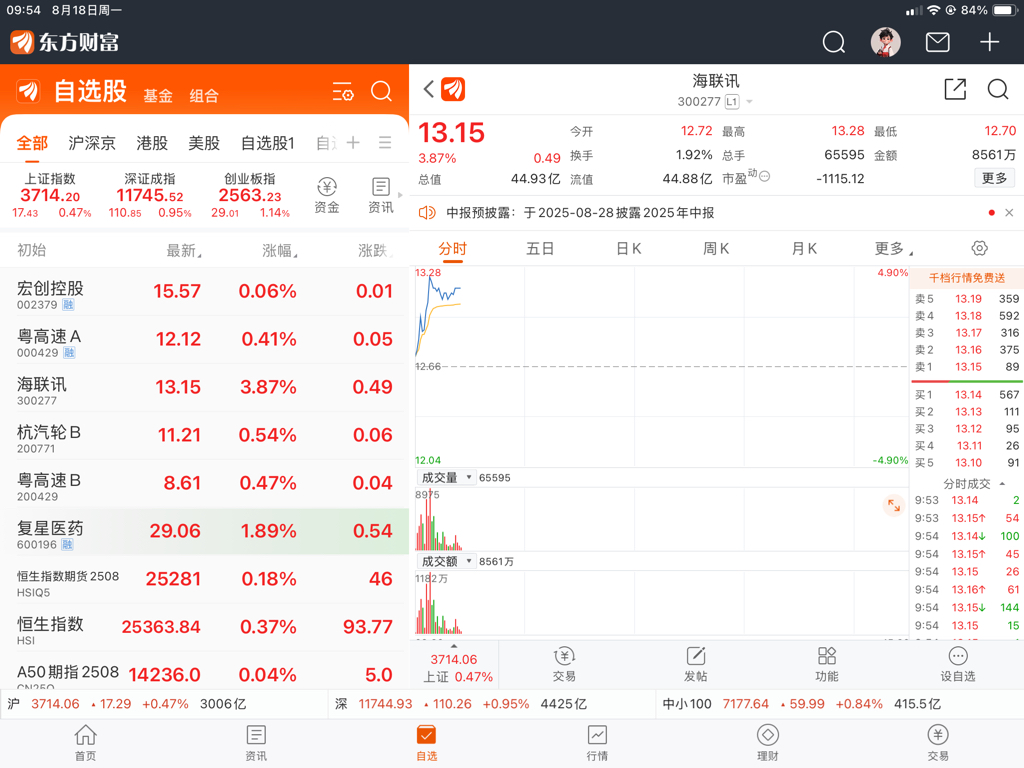Switch to 基金 tab
Viewport: 1024px width, 768px height.
(158, 96)
